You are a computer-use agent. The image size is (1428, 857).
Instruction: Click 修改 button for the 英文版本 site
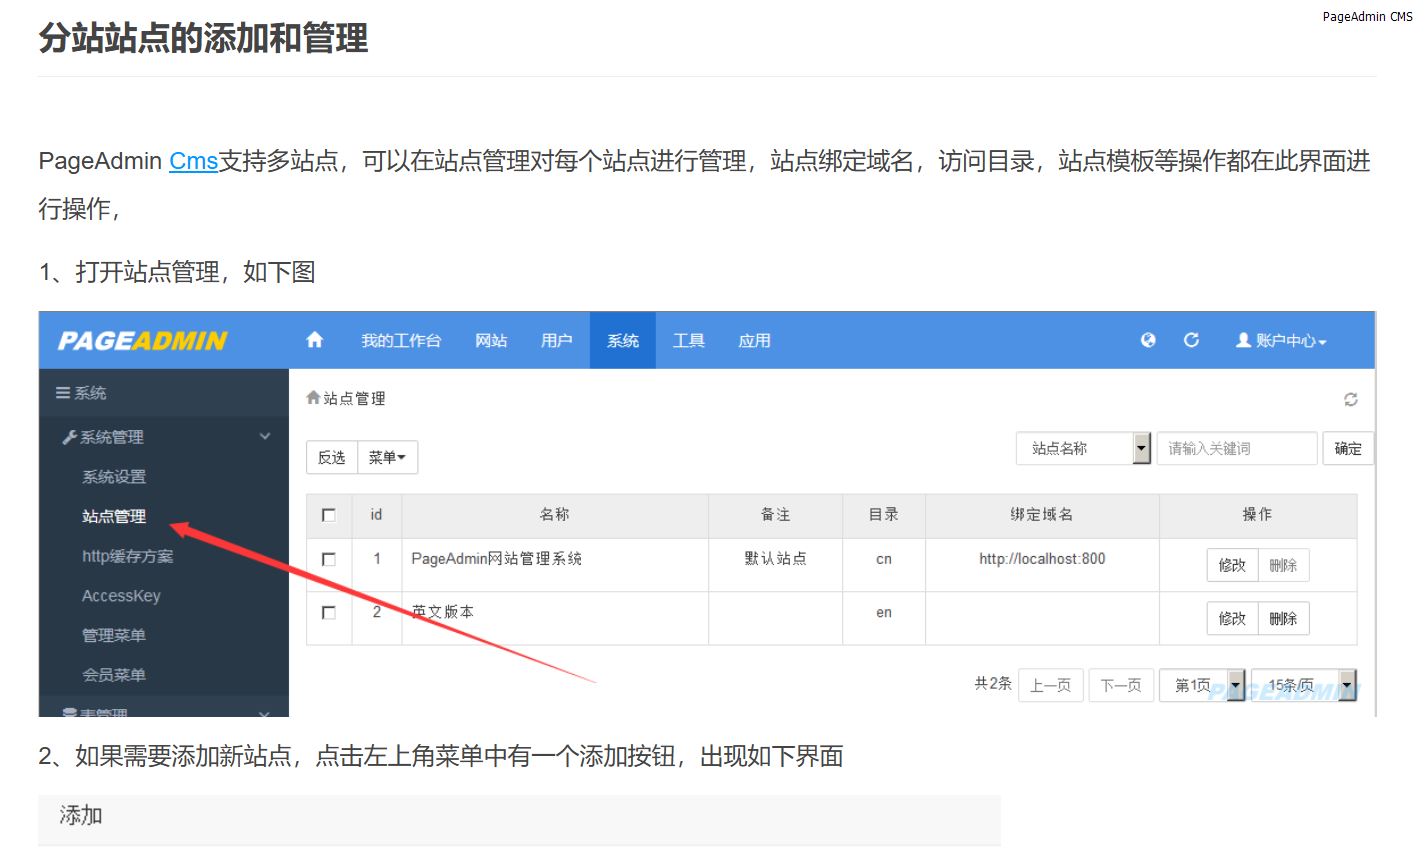(x=1232, y=619)
